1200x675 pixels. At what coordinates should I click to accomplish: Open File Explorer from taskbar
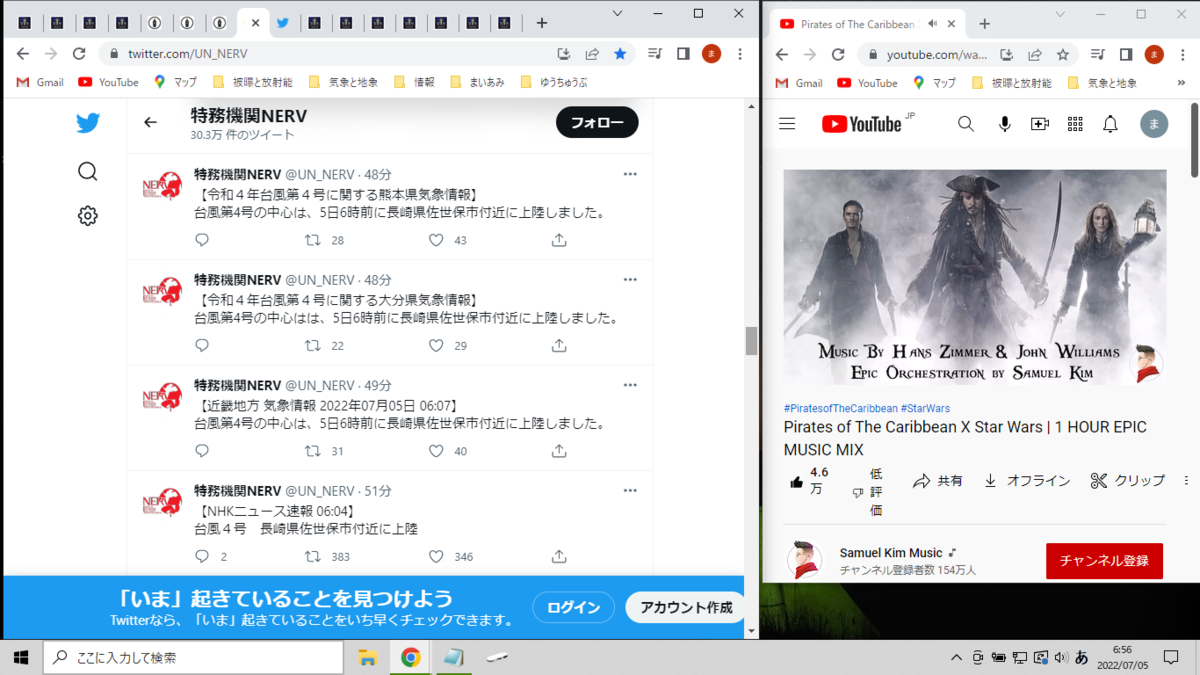click(x=367, y=657)
